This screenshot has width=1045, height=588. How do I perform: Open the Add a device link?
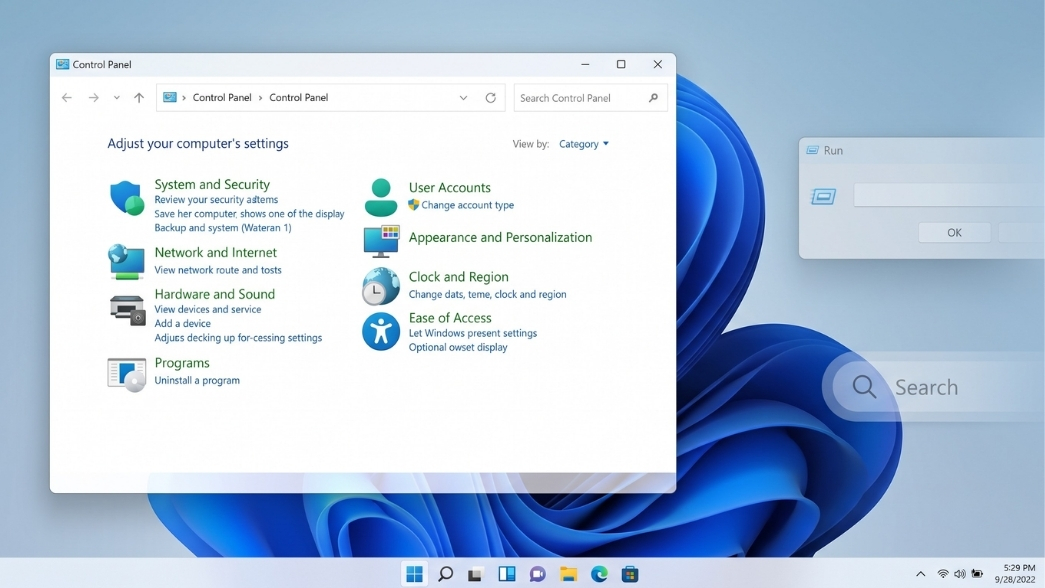[182, 324]
